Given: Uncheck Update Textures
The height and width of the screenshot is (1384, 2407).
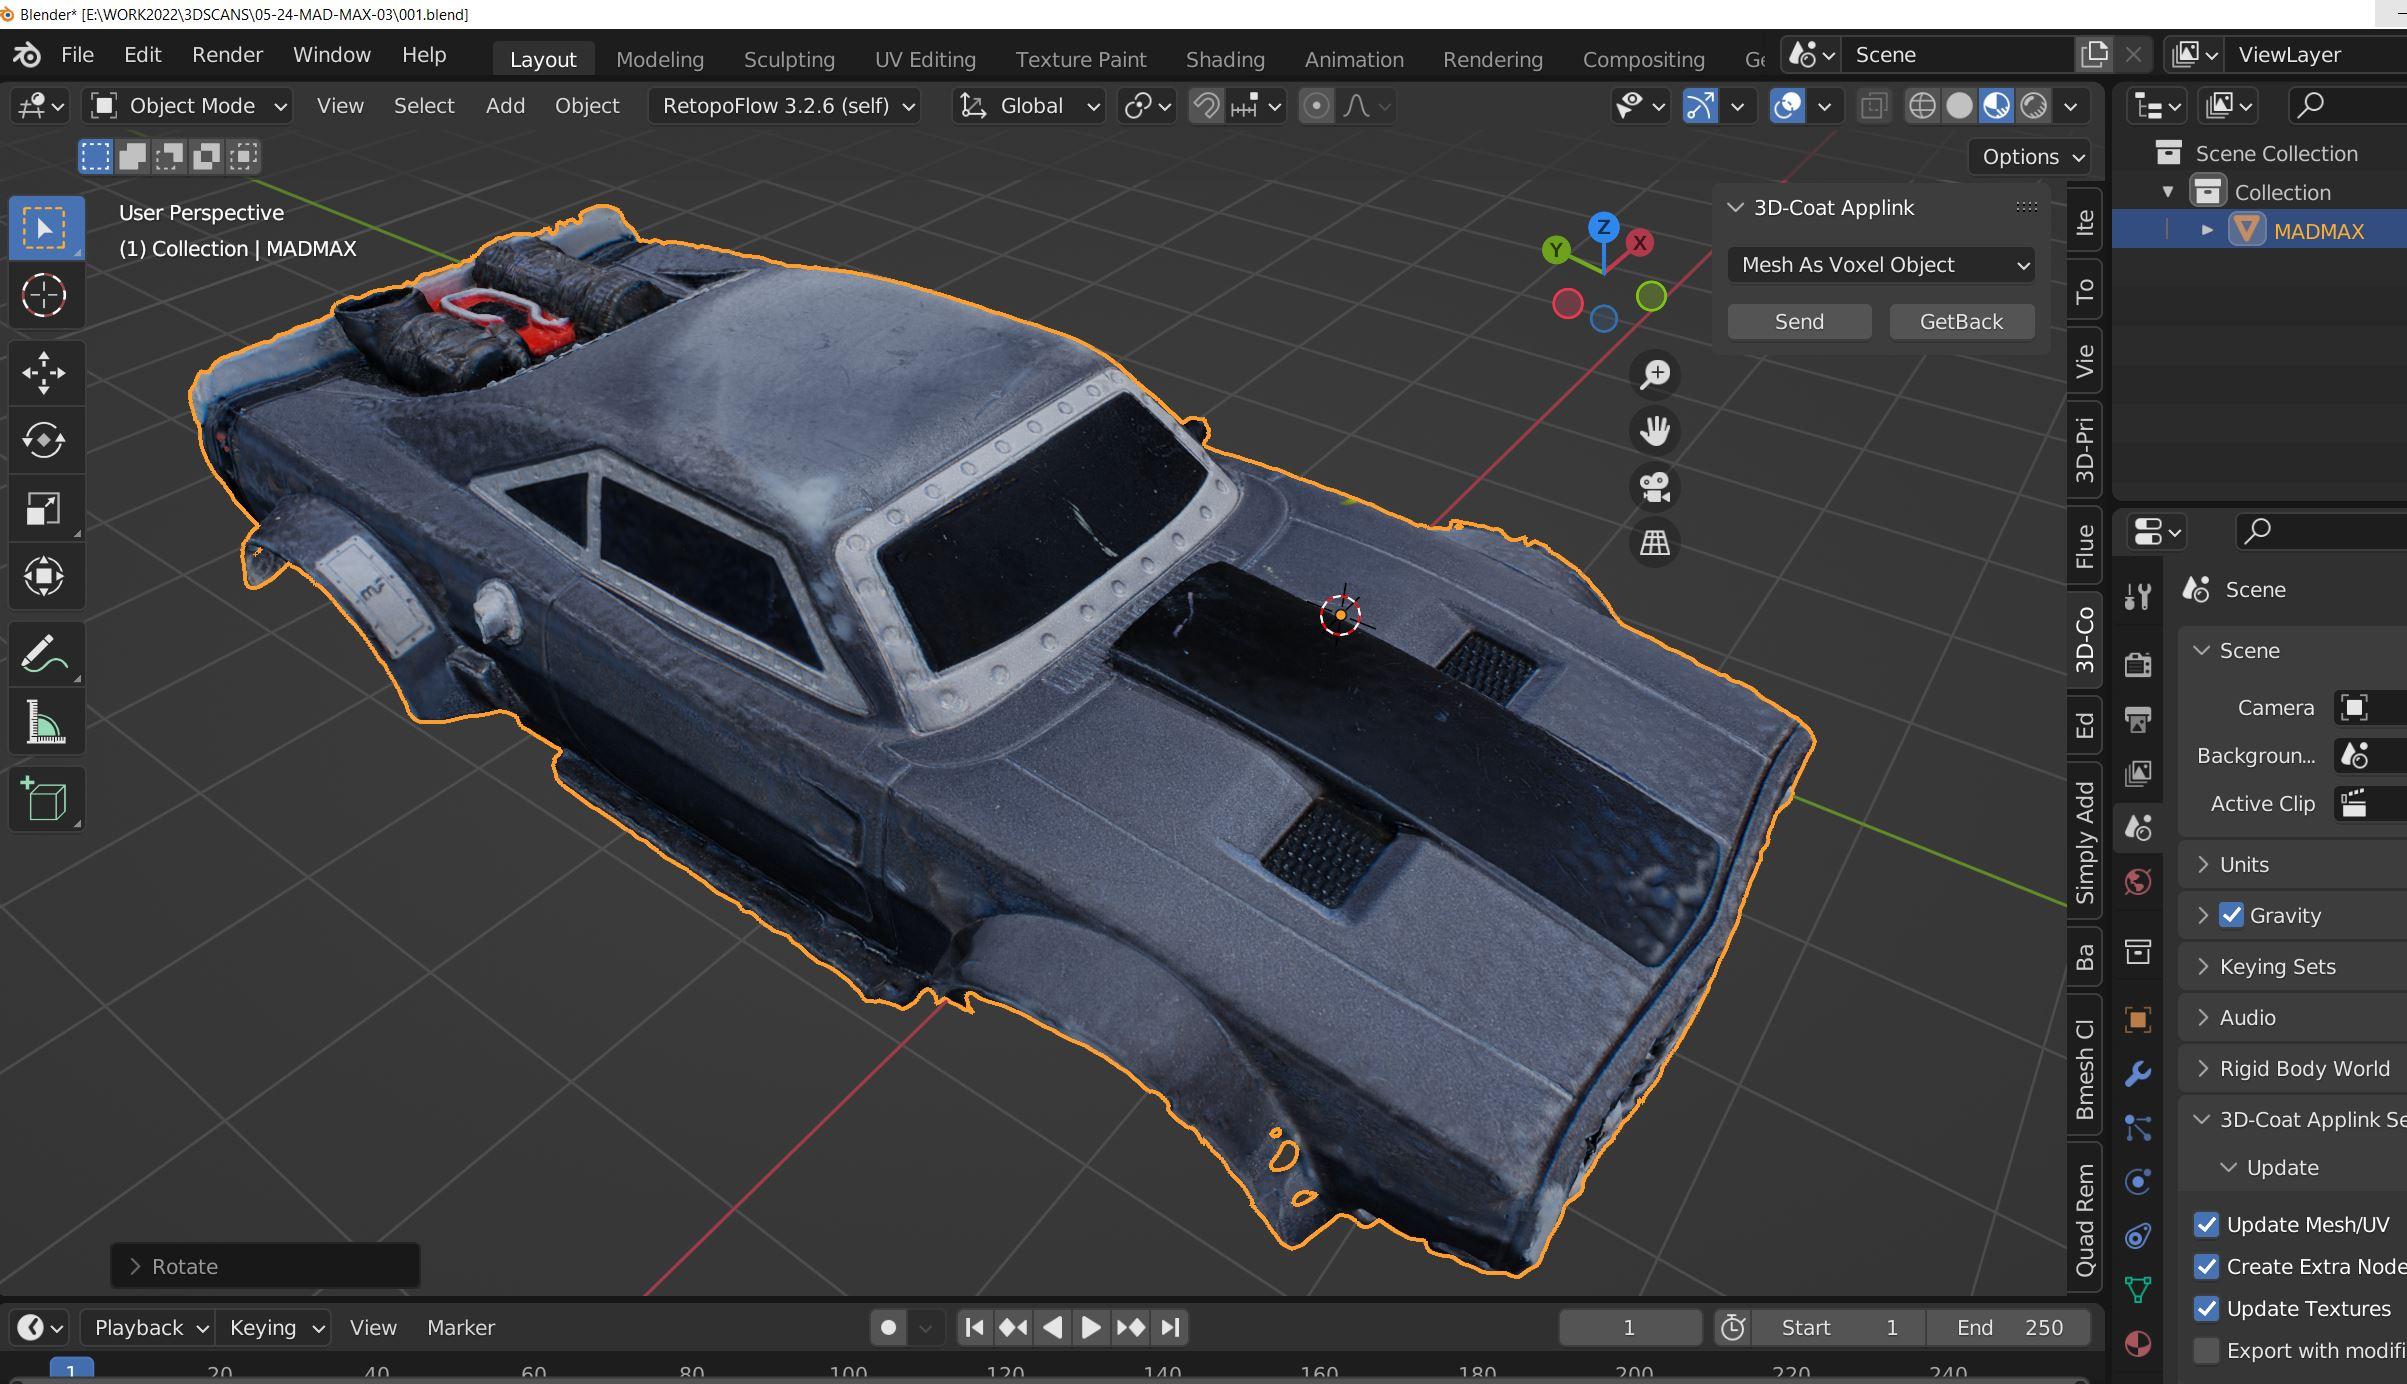Looking at the screenshot, I should pos(2206,1308).
